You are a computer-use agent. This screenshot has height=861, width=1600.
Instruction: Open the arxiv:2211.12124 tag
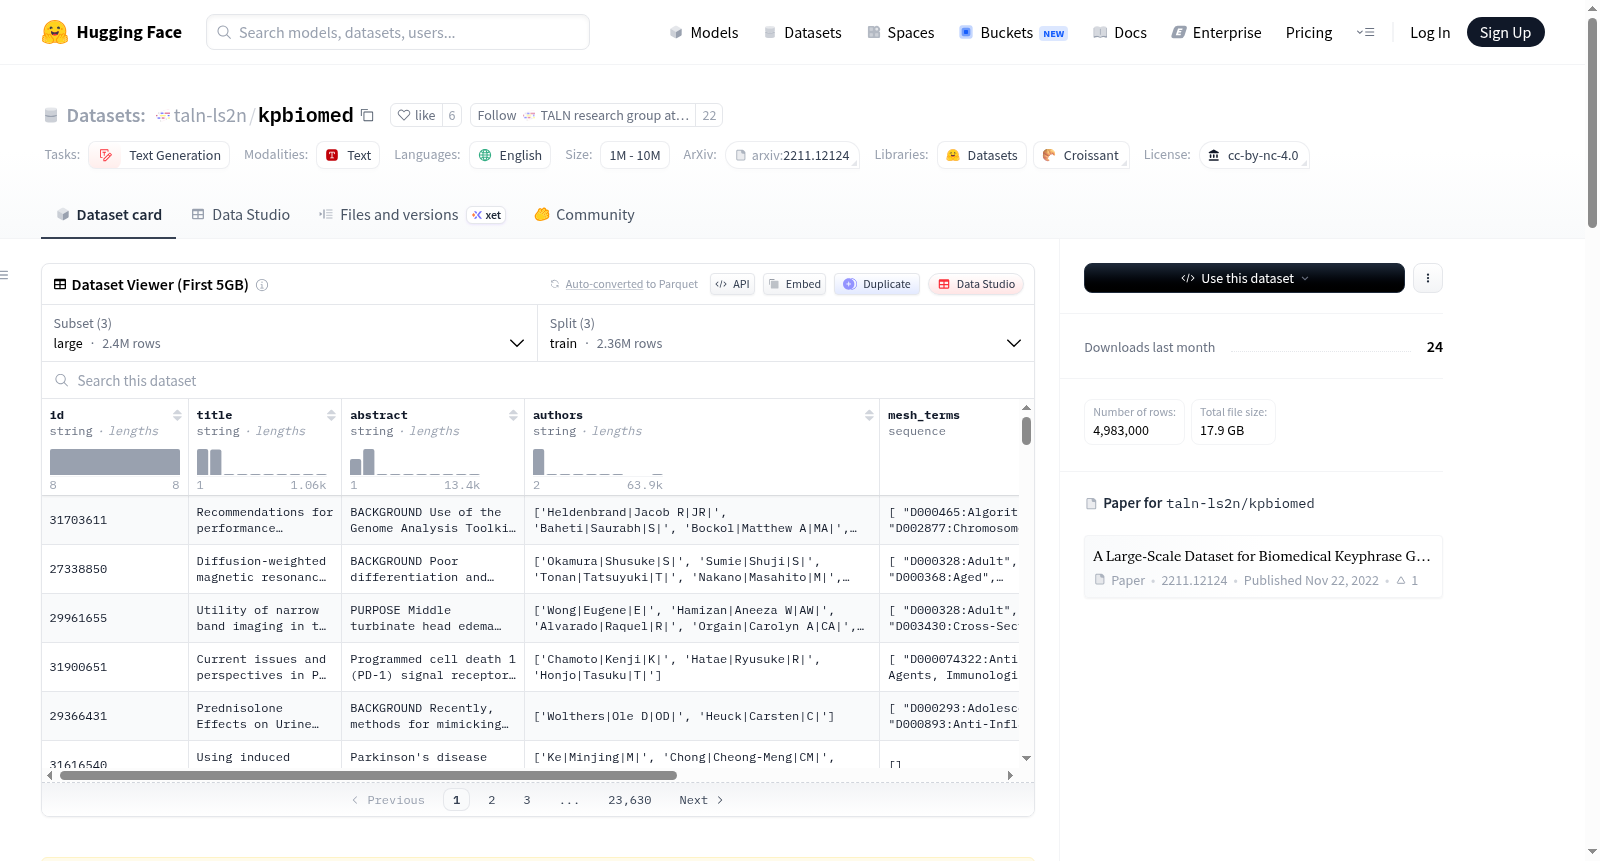[x=791, y=155]
